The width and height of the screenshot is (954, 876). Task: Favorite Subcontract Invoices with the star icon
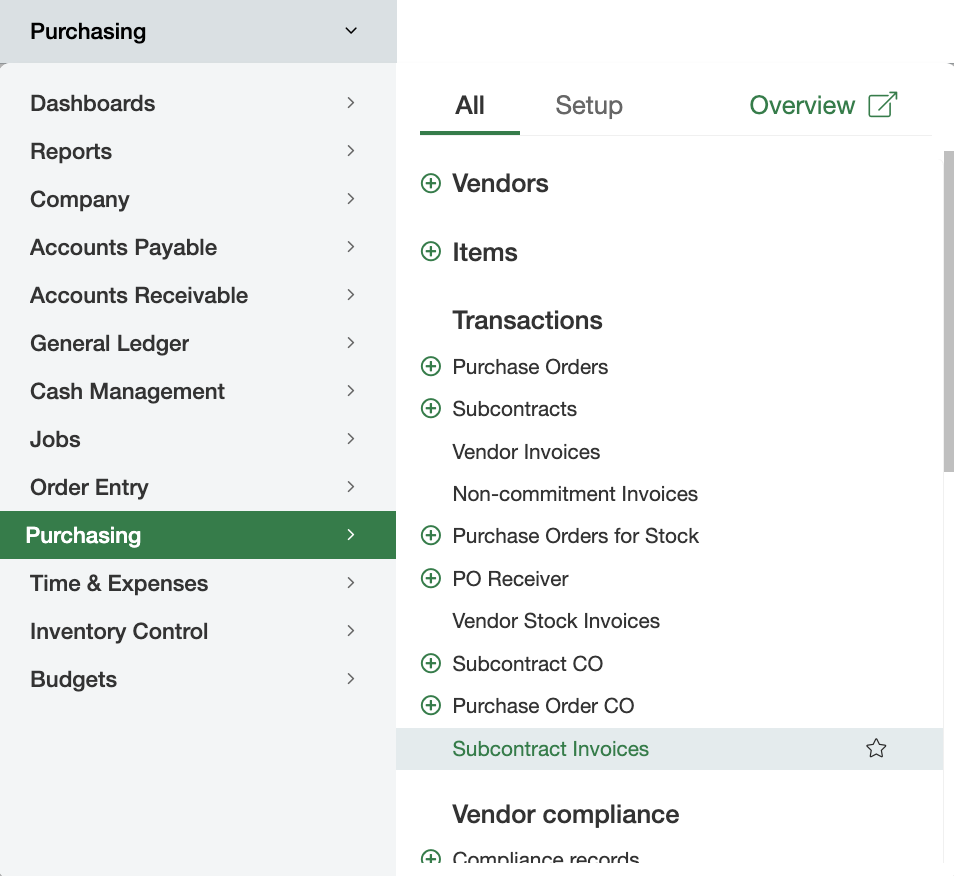pos(876,748)
